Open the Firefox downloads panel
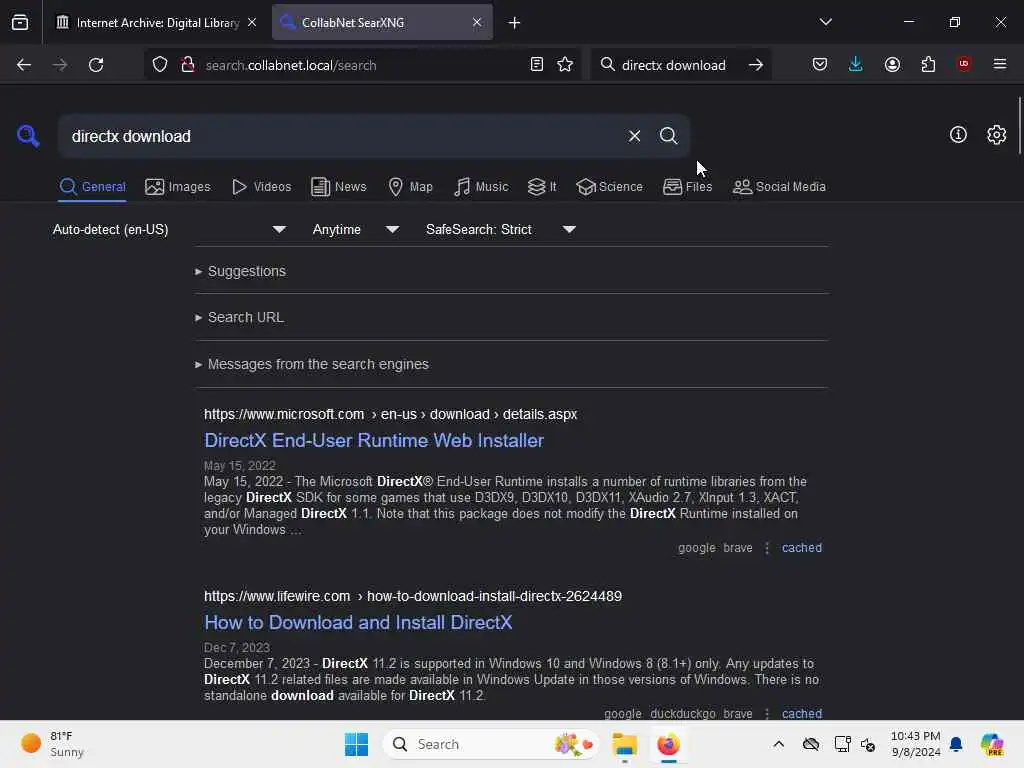Screen dimensions: 1024x768 [x=856, y=64]
